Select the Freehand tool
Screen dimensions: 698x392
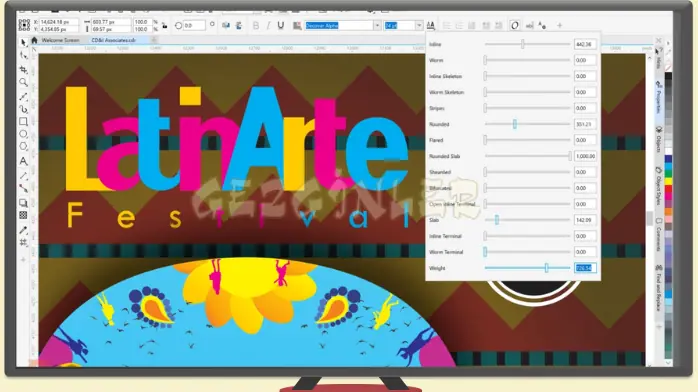pos(24,97)
